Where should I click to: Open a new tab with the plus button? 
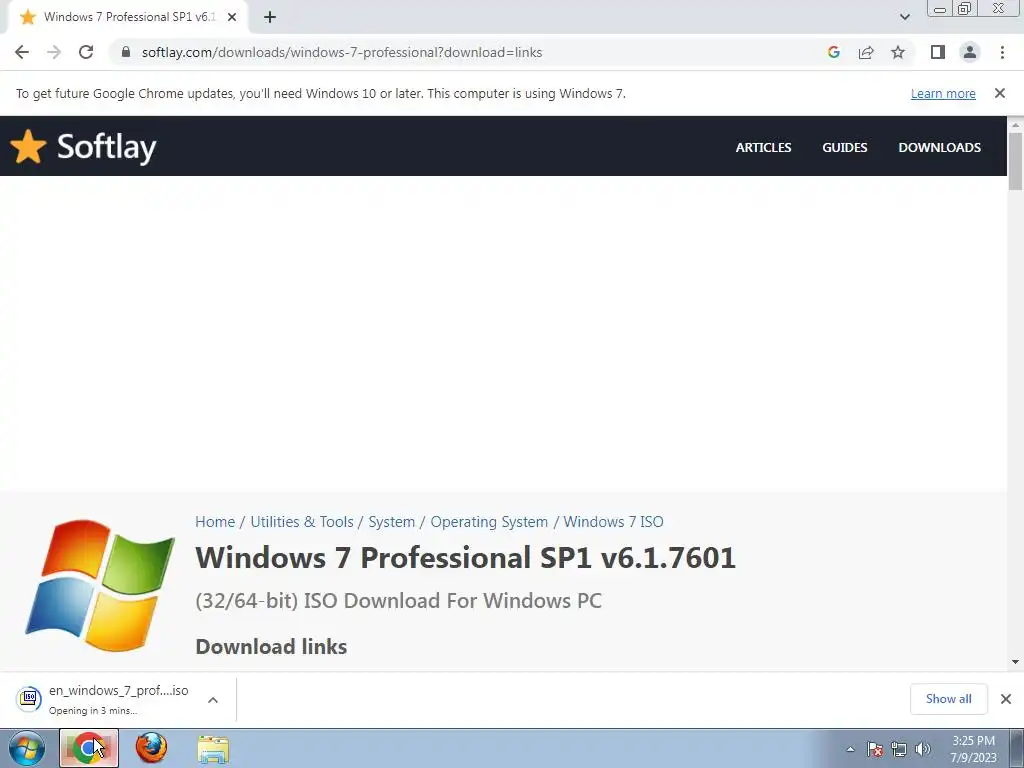[270, 17]
